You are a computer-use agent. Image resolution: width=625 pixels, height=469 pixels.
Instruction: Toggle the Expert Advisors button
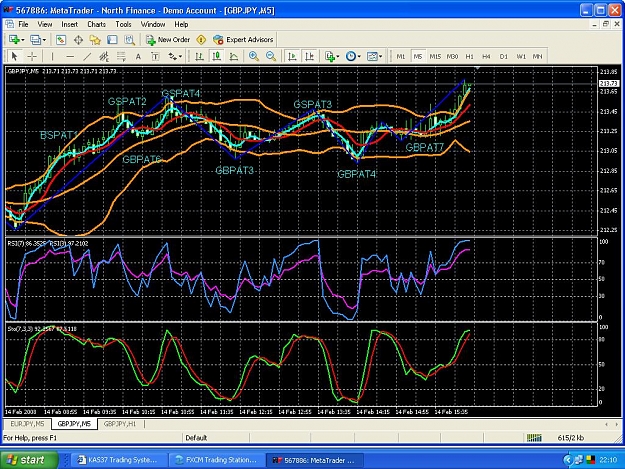coord(243,40)
